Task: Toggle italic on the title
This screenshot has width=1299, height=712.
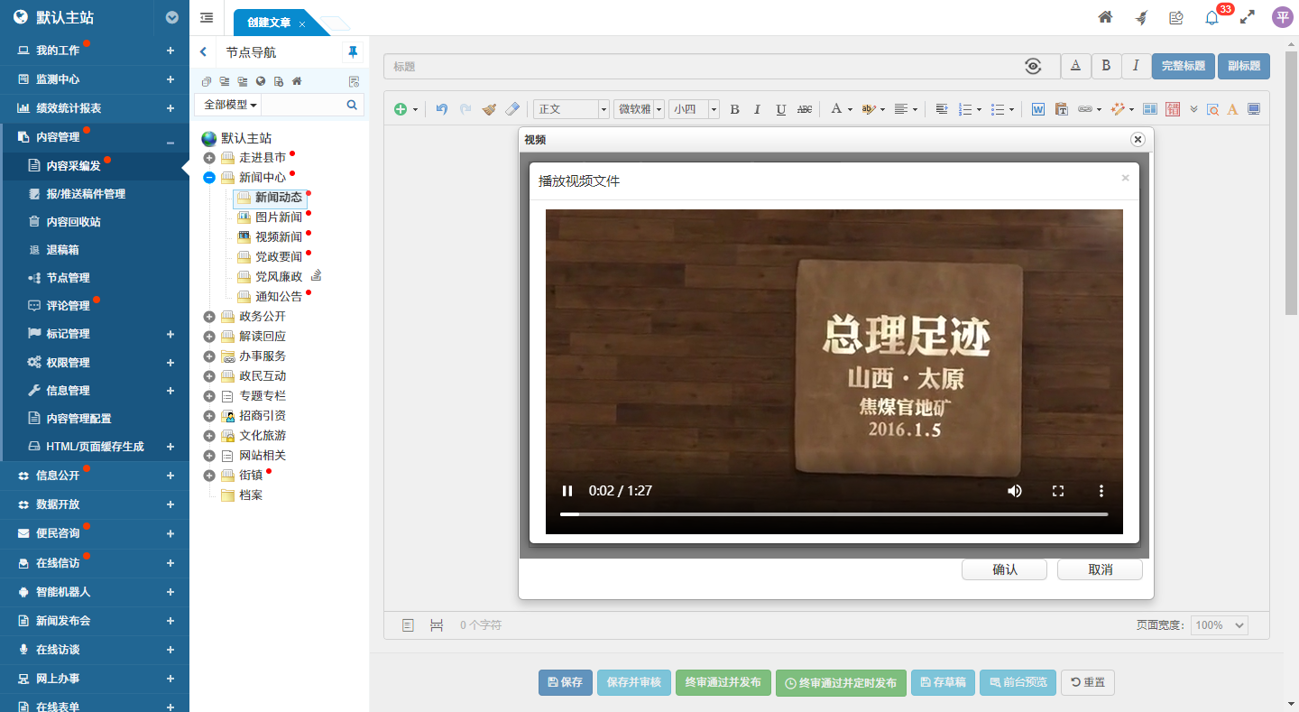Action: (1135, 66)
